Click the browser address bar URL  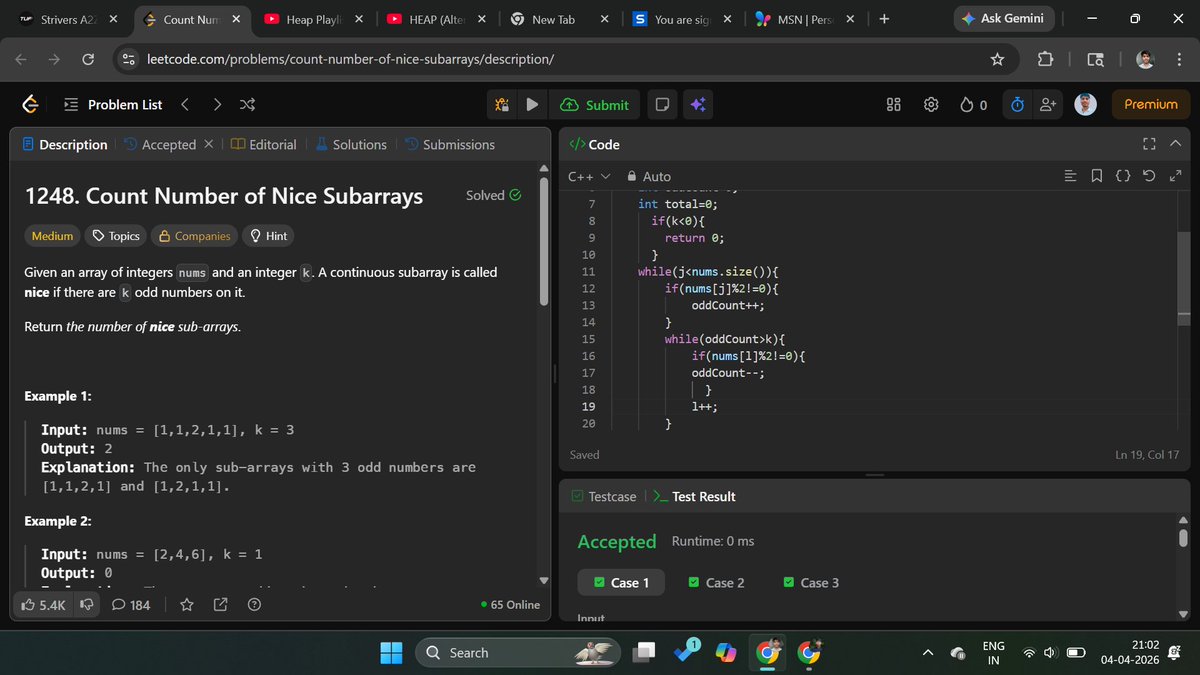coord(350,59)
